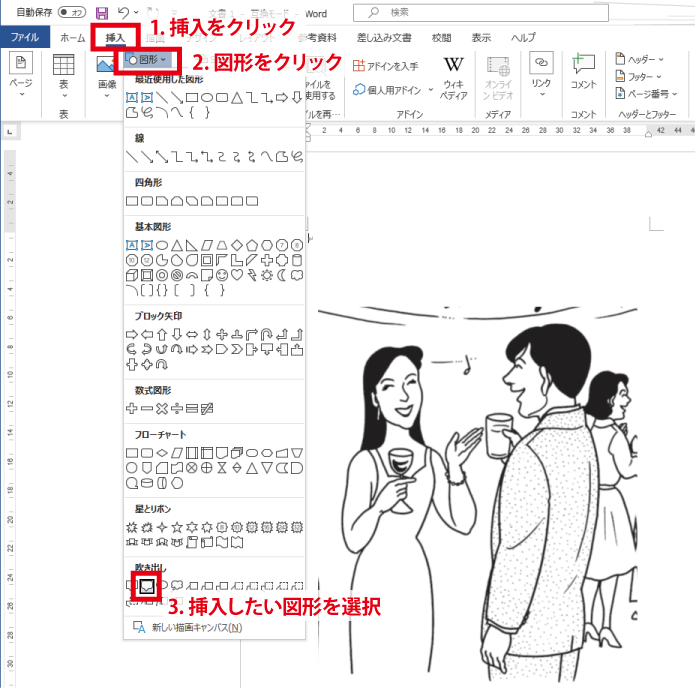Switch to the ホーム tab
695x688 pixels.
point(72,38)
